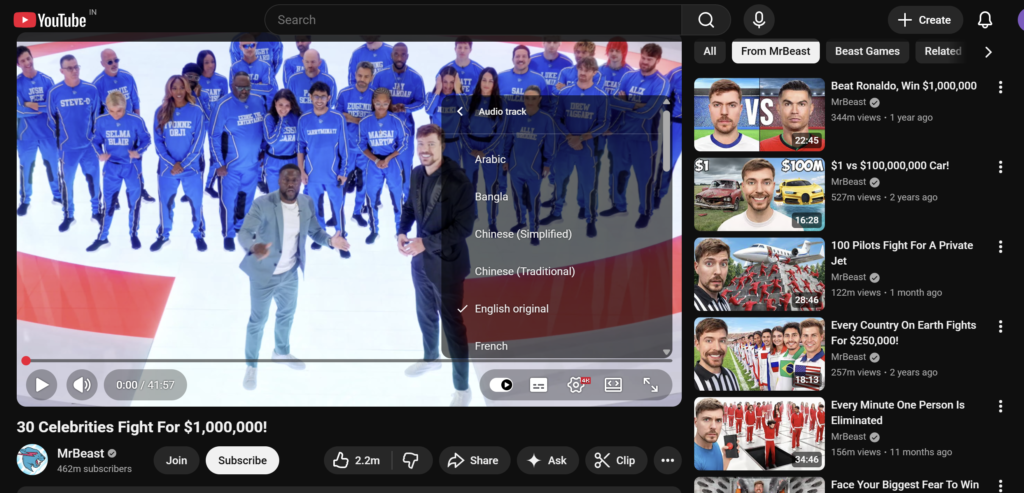This screenshot has width=1024, height=493.
Task: Open title Every Country On Earth Fights
Action: pos(903,332)
